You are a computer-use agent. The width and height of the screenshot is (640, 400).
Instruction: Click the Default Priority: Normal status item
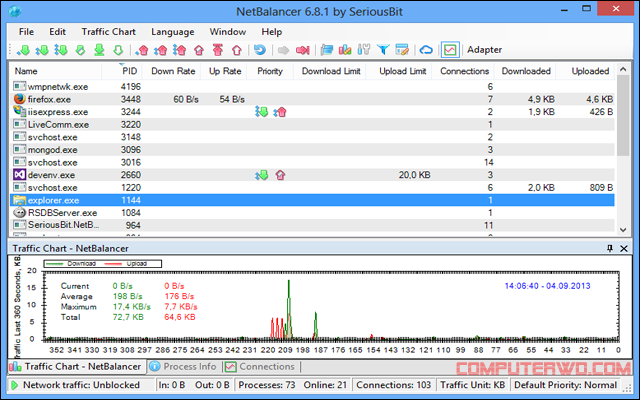point(565,385)
